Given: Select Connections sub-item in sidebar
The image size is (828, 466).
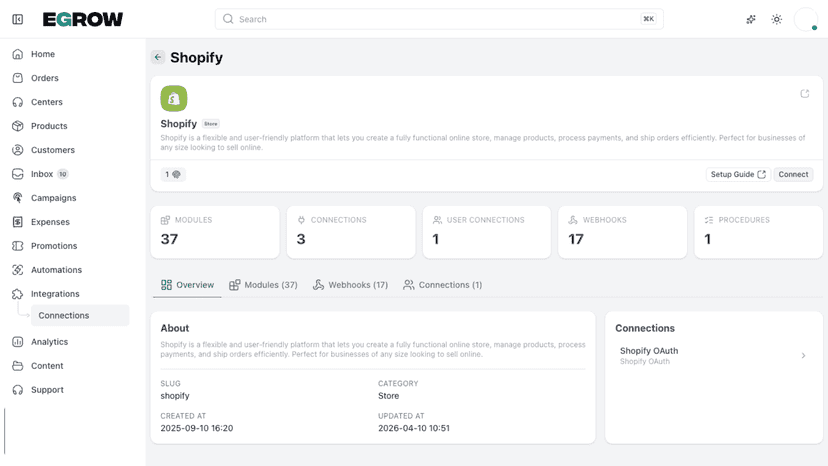Looking at the screenshot, I should tap(80, 315).
